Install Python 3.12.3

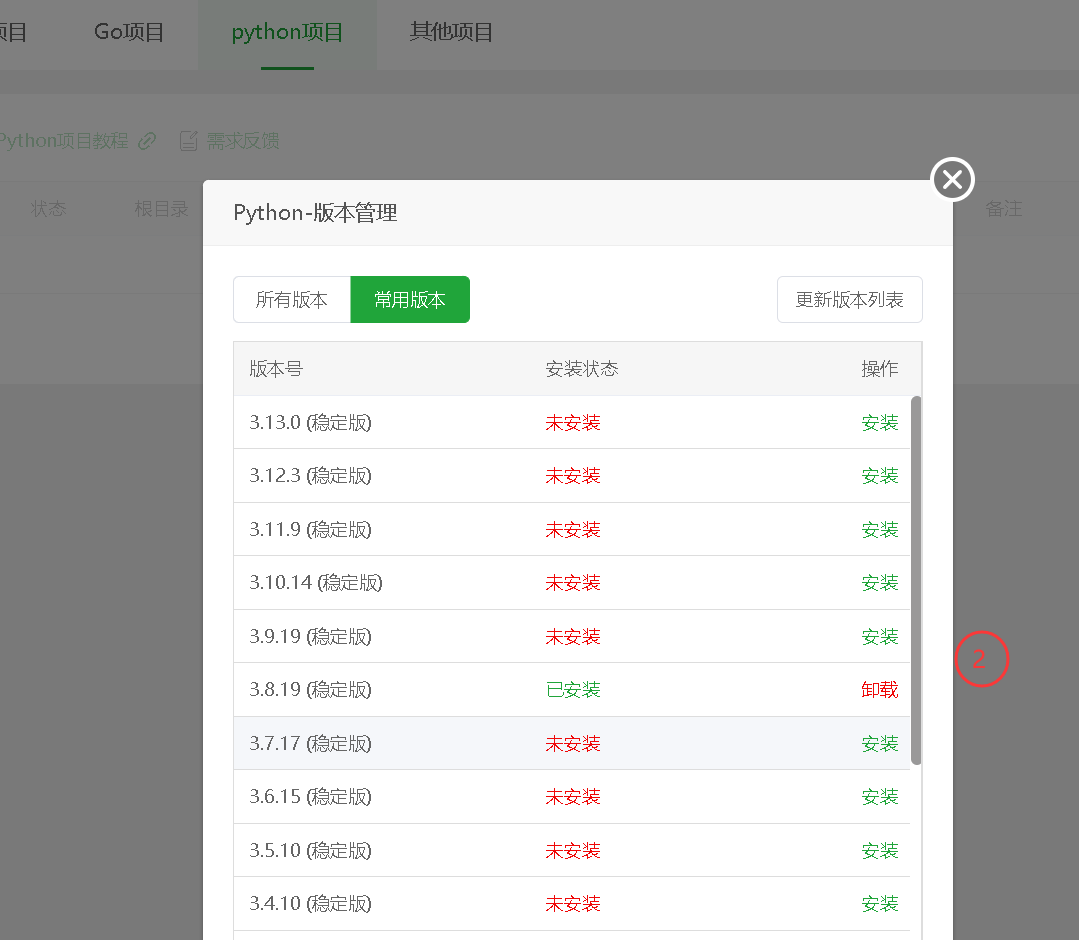[879, 476]
